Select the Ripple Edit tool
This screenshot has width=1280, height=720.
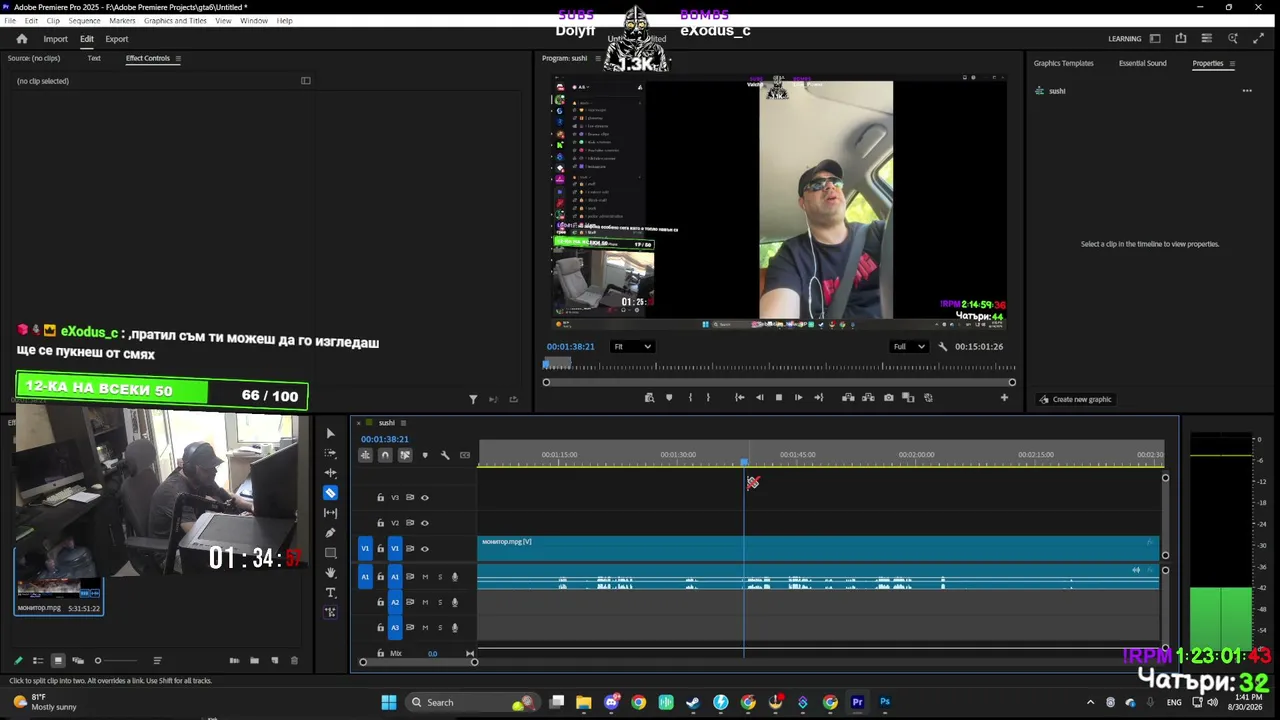point(330,473)
